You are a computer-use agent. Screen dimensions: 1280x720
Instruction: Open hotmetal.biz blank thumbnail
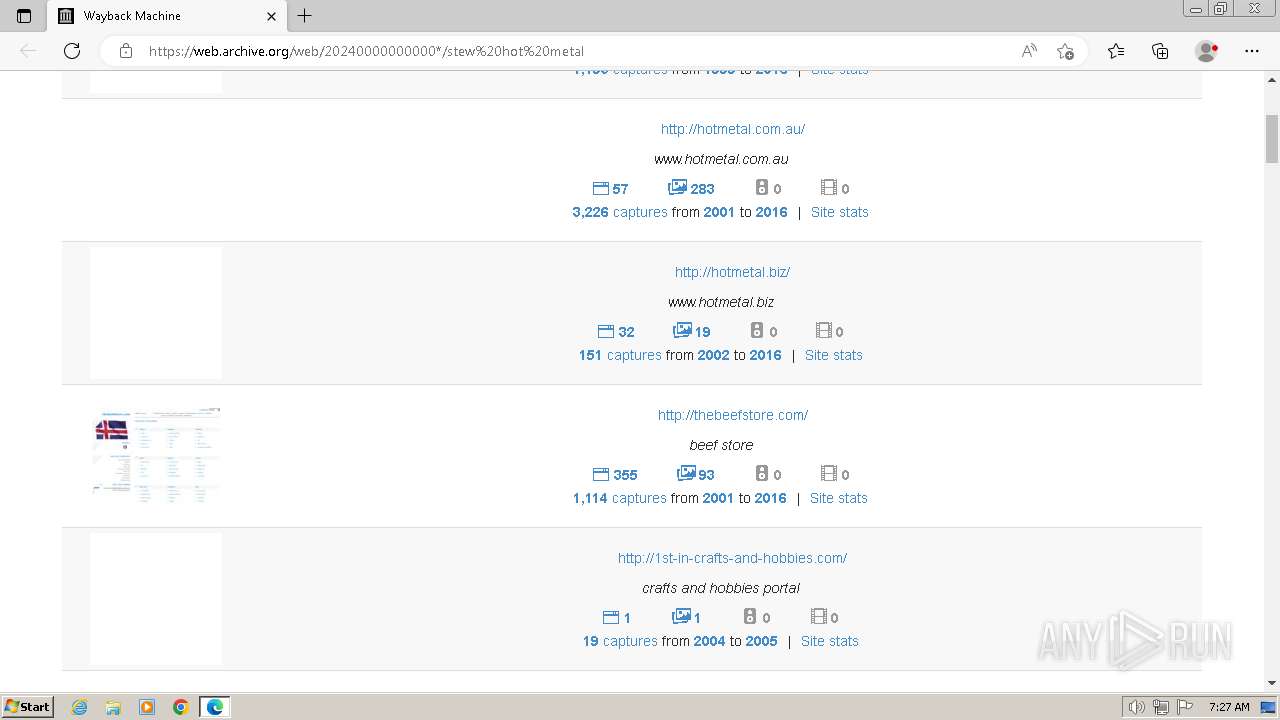pos(156,313)
